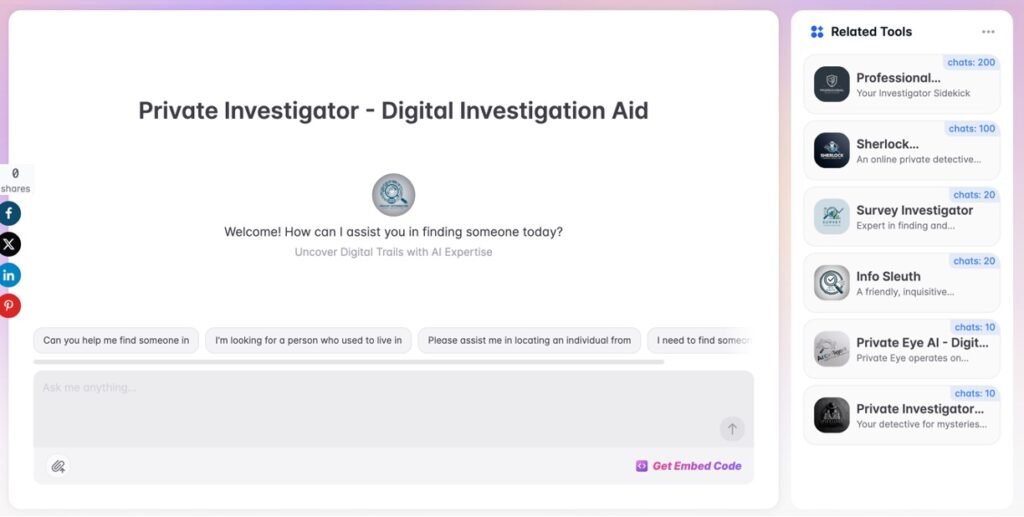Click the Get Embed Code link
The height and width of the screenshot is (517, 1024).
tap(697, 466)
